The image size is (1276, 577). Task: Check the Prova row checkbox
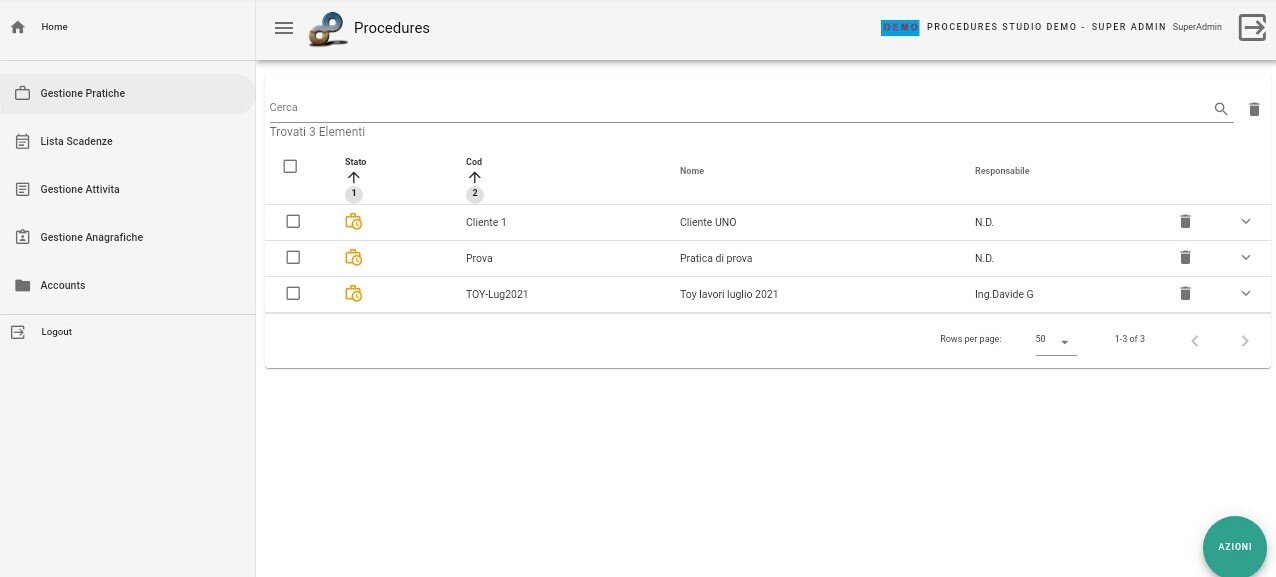point(293,257)
